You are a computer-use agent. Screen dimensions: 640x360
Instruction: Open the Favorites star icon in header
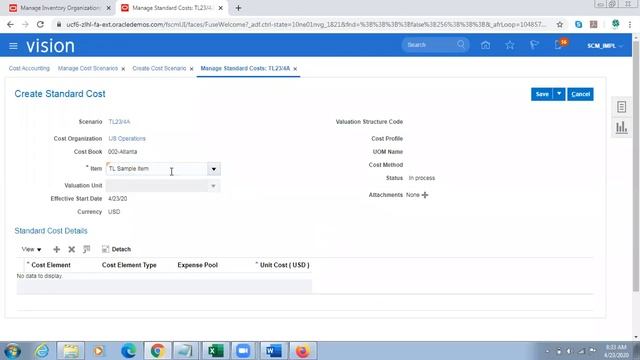click(x=510, y=45)
